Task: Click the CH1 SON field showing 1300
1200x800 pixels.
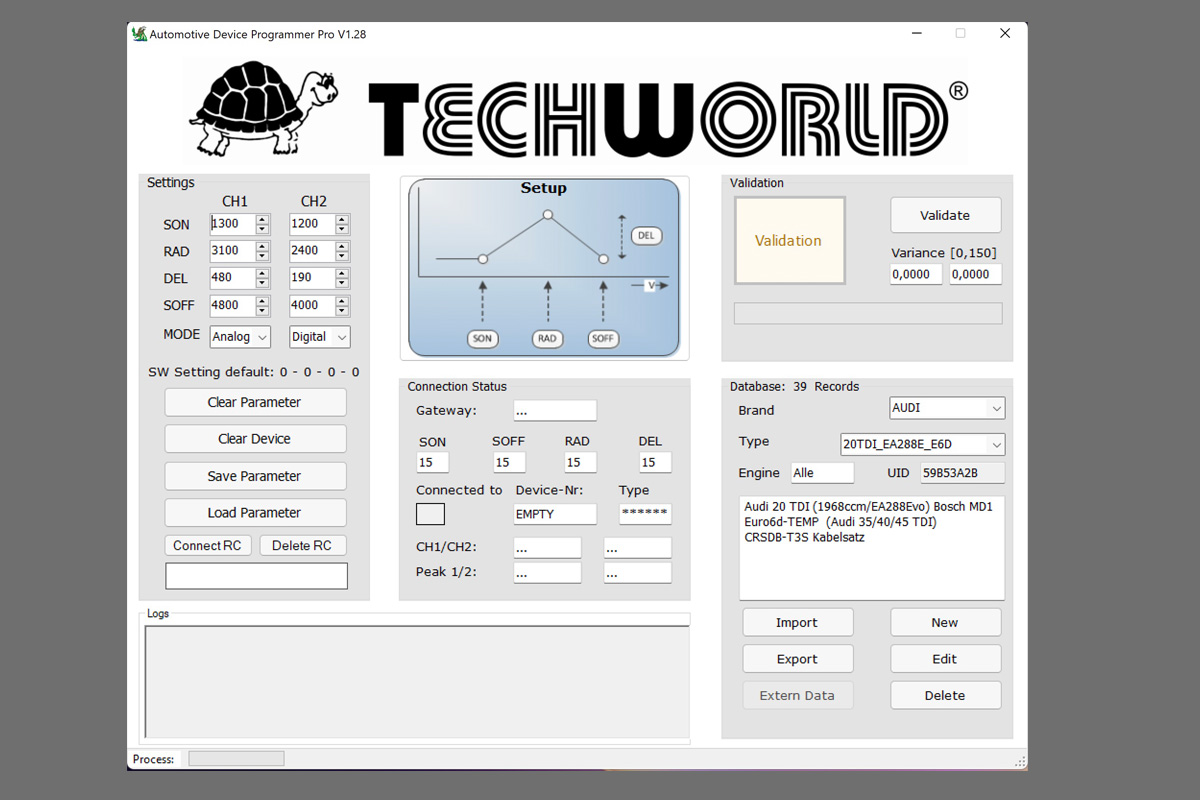Action: pos(233,224)
